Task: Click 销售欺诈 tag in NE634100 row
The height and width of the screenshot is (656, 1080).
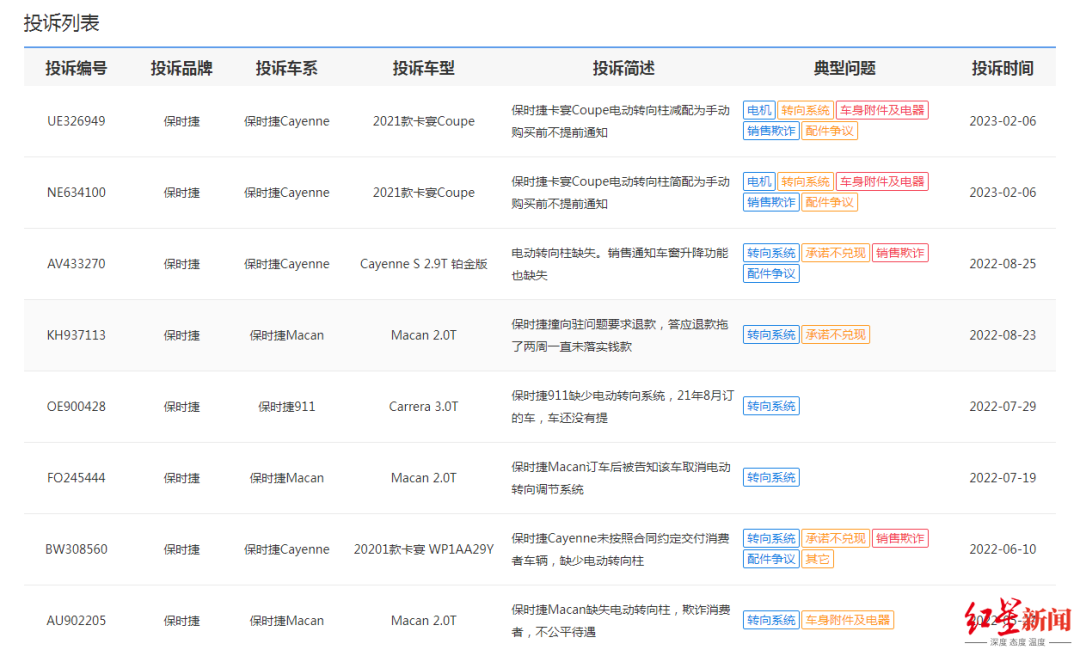Action: (x=771, y=203)
